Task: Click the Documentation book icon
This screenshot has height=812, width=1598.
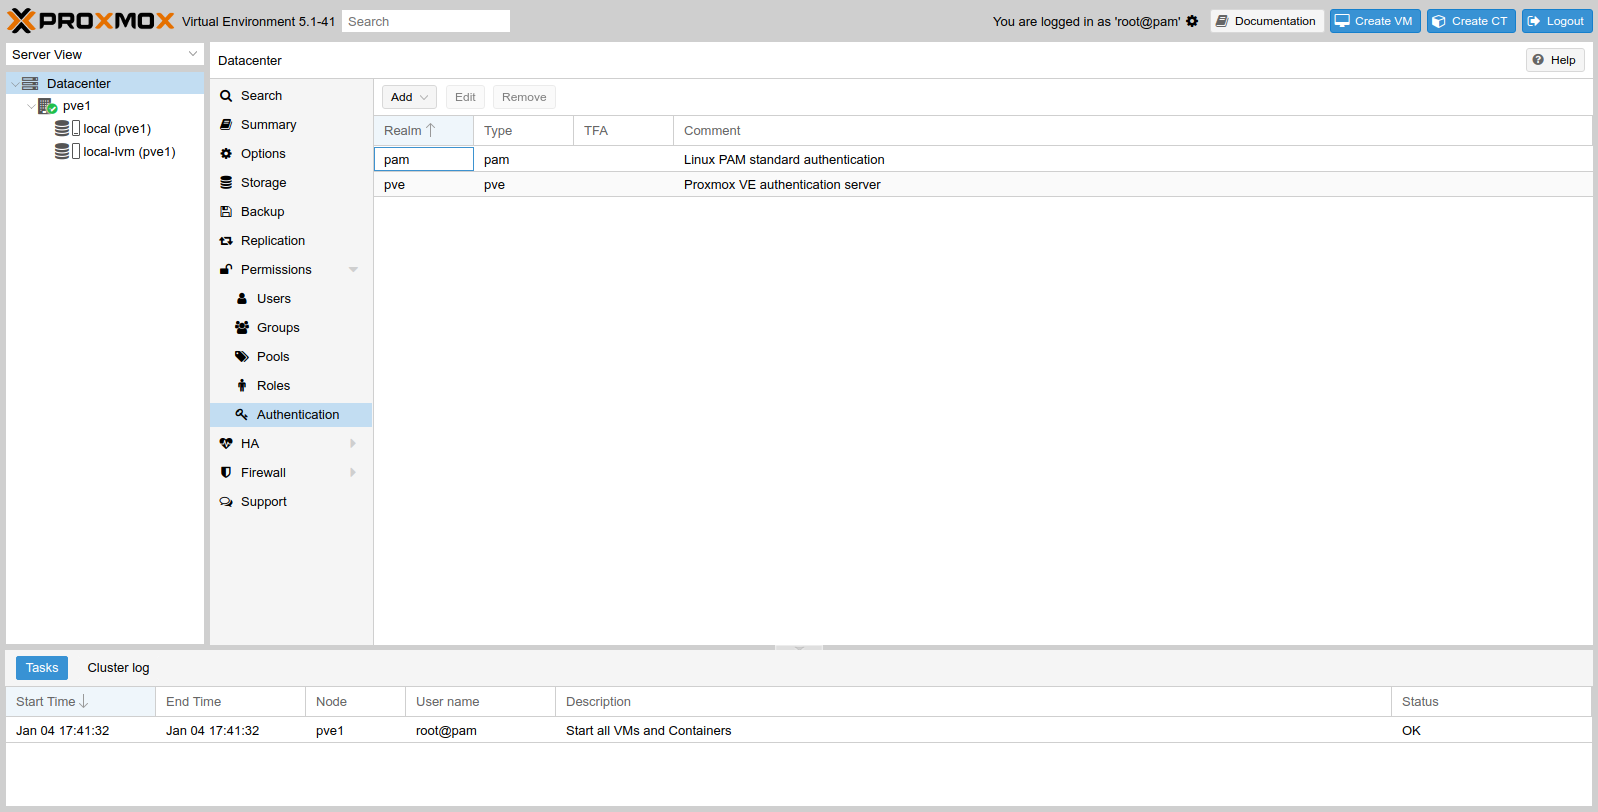Action: click(x=1222, y=21)
